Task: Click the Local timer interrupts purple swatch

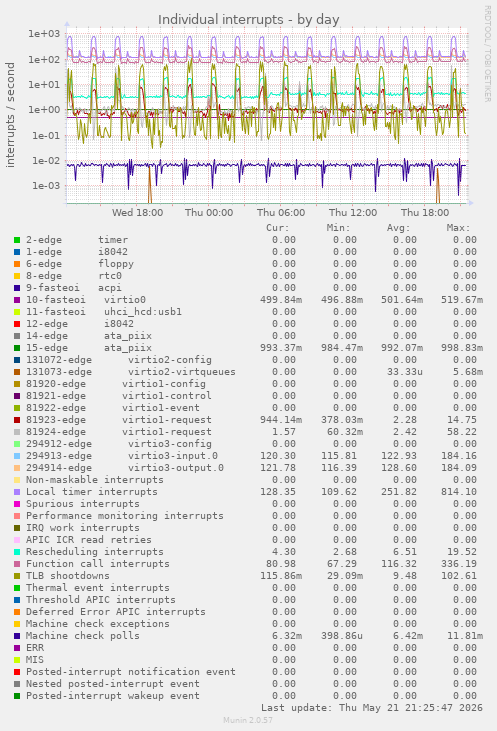Action: click(x=17, y=492)
